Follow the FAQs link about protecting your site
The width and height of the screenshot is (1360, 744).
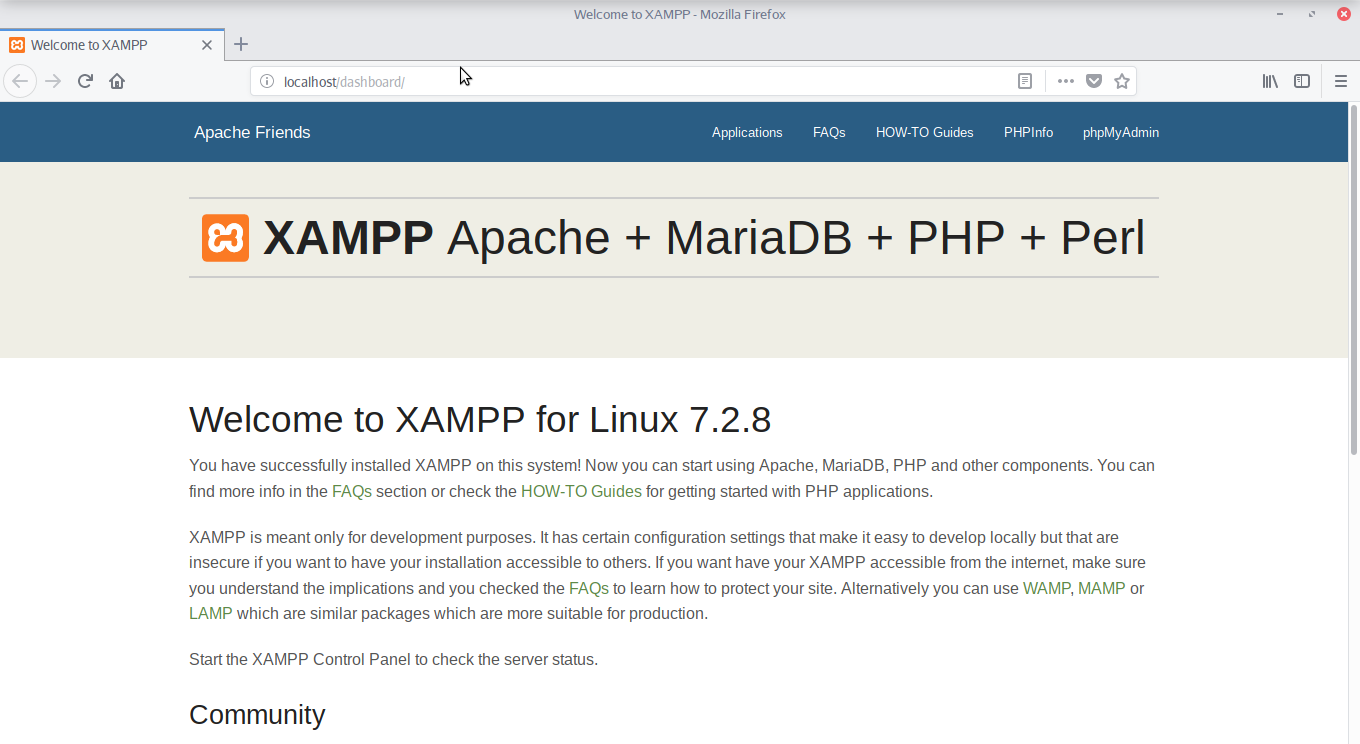[x=589, y=588]
